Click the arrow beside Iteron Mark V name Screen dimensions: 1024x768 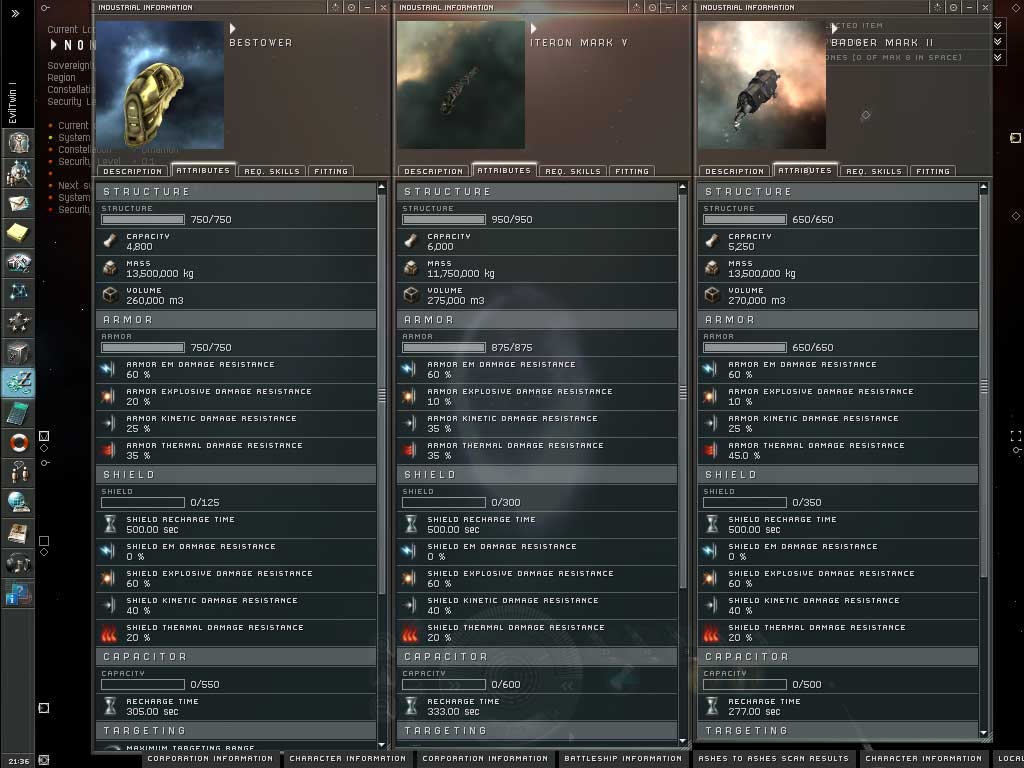[x=534, y=29]
